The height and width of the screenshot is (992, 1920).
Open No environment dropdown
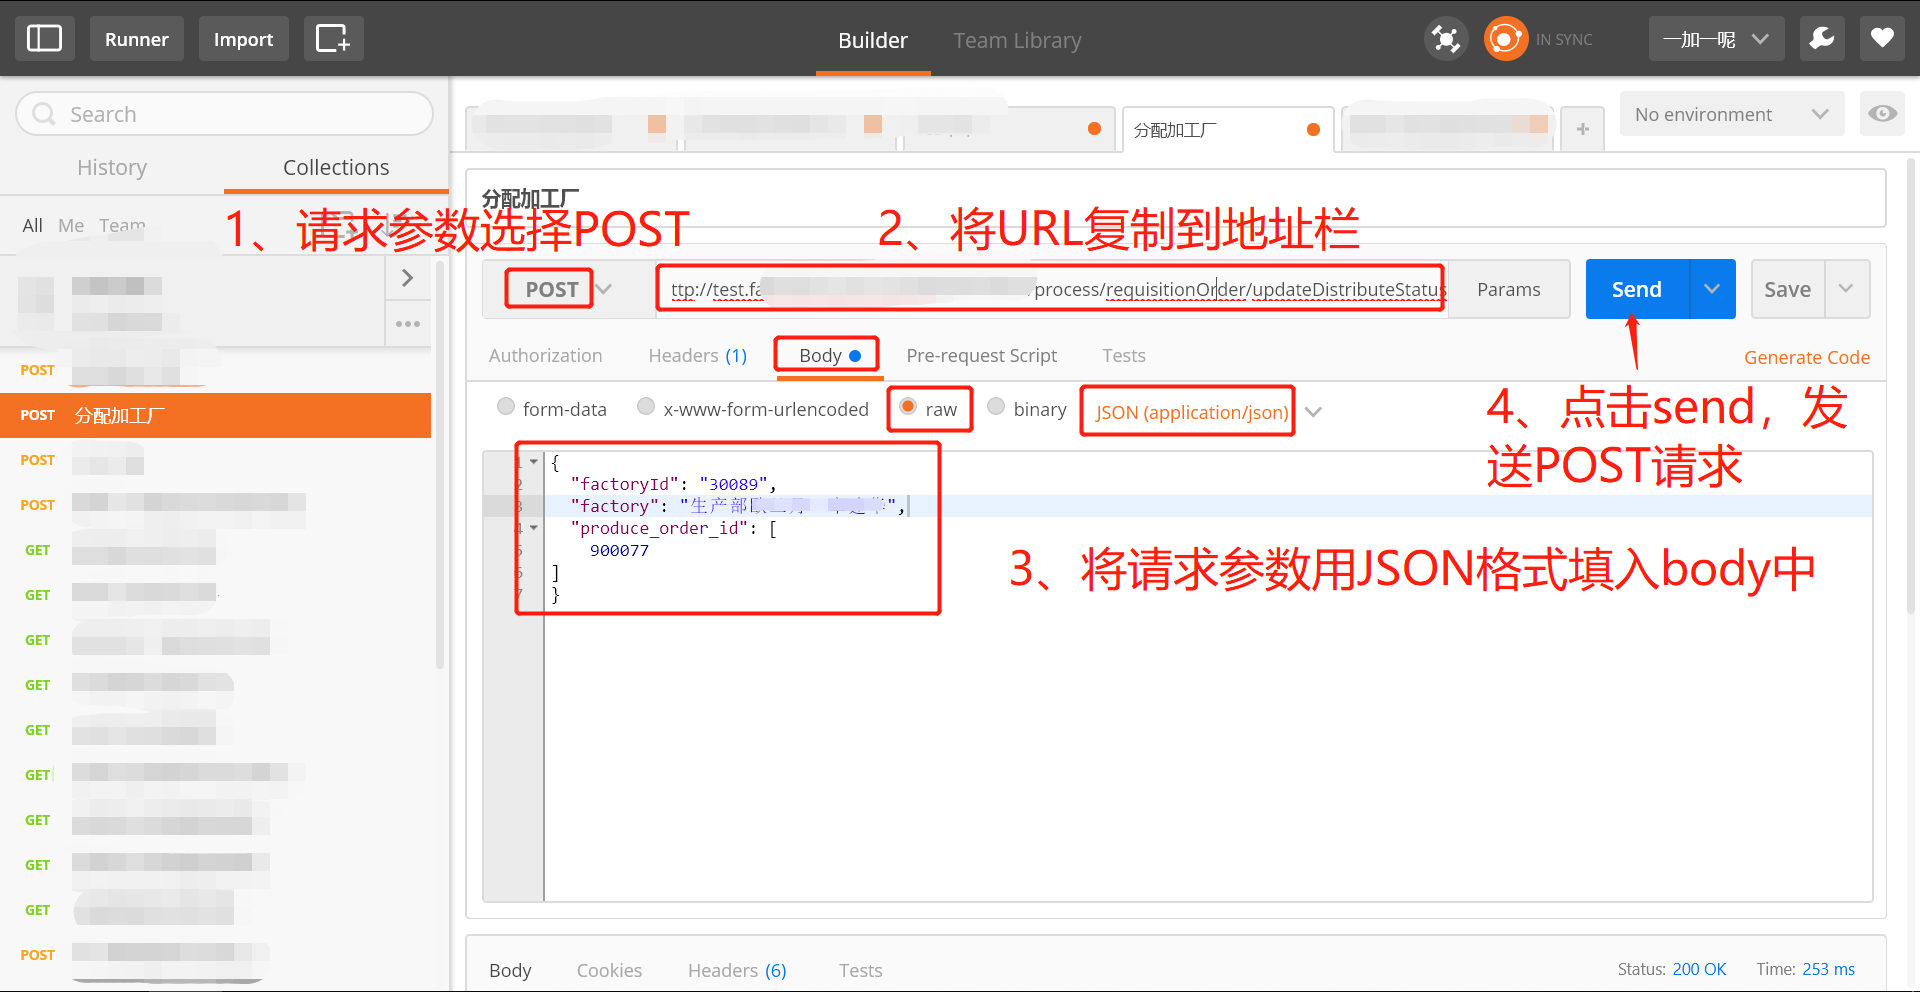(x=1732, y=114)
